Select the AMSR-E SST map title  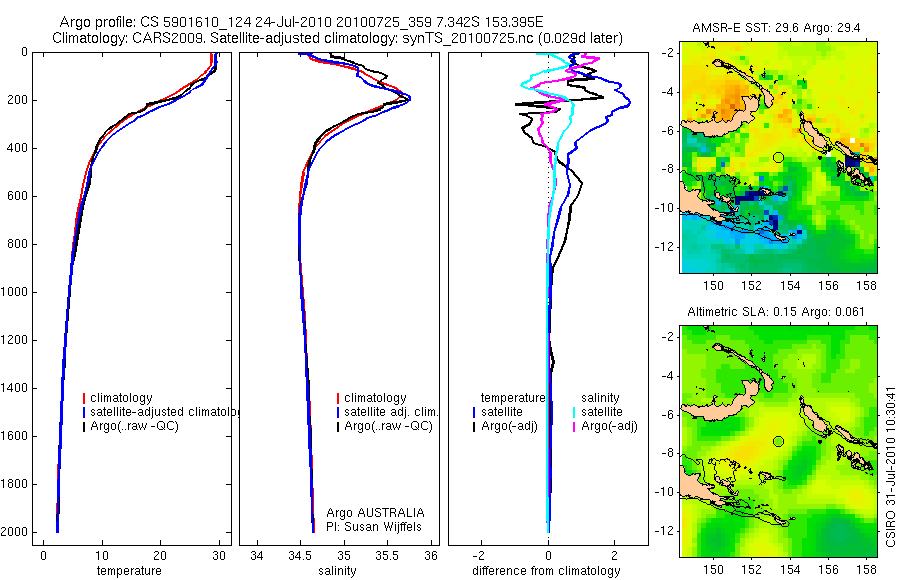pos(776,28)
